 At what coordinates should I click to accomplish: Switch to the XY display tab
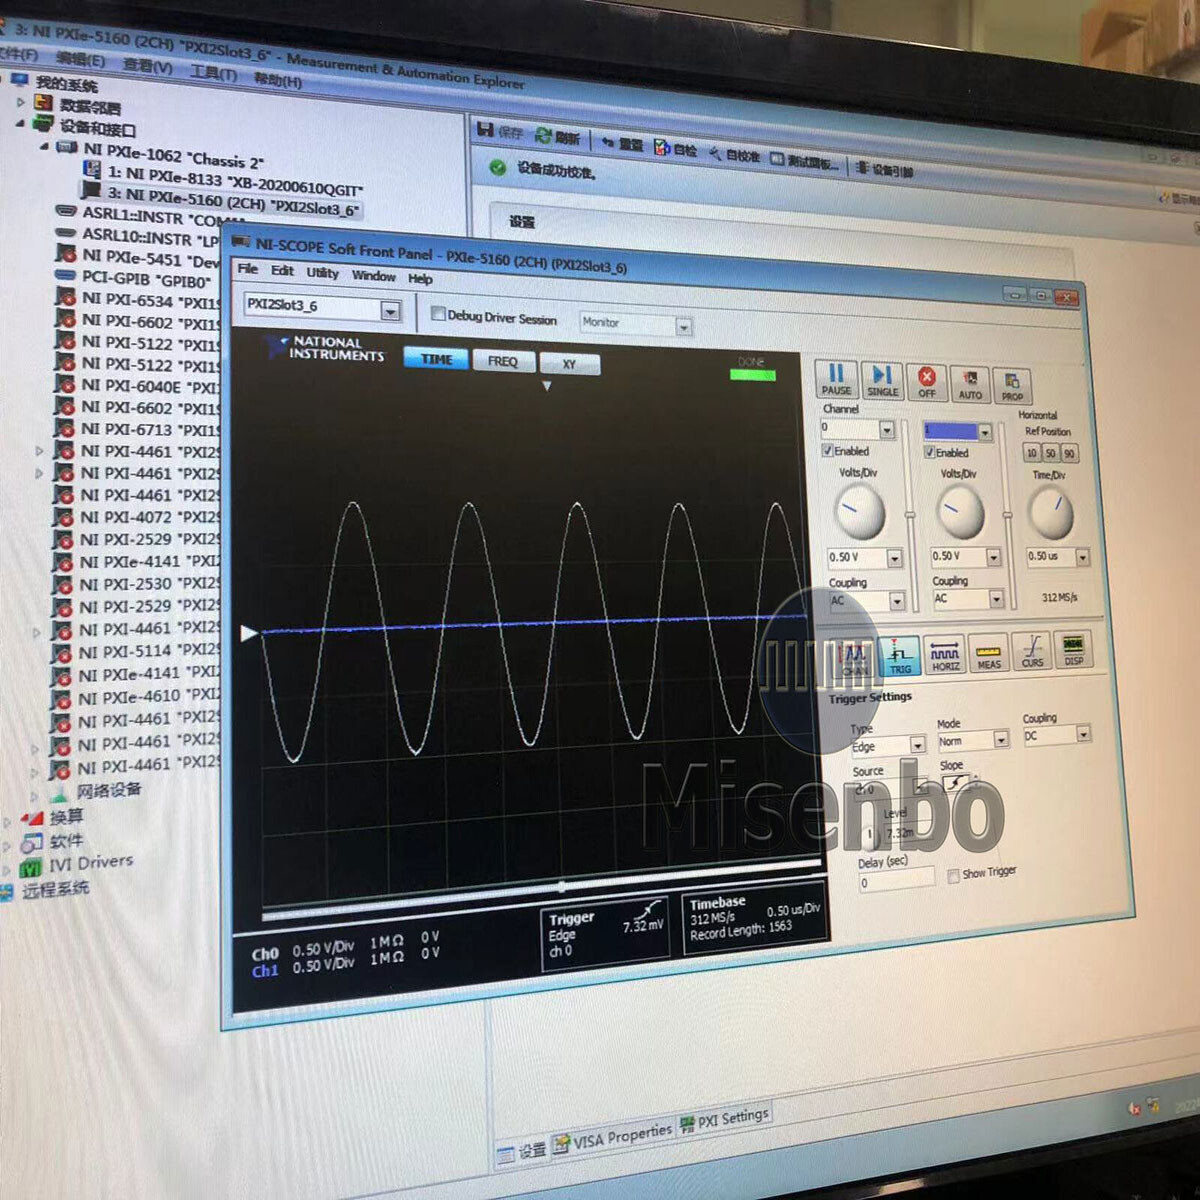[x=569, y=364]
